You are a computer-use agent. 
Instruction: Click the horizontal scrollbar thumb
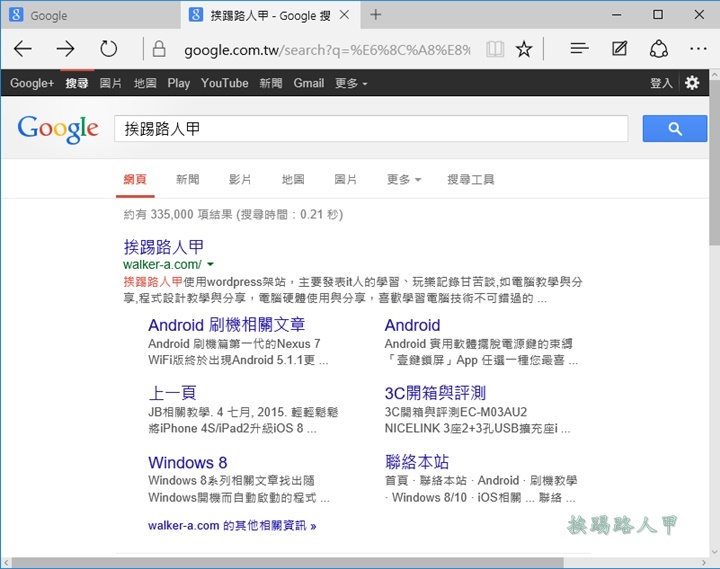(287, 563)
